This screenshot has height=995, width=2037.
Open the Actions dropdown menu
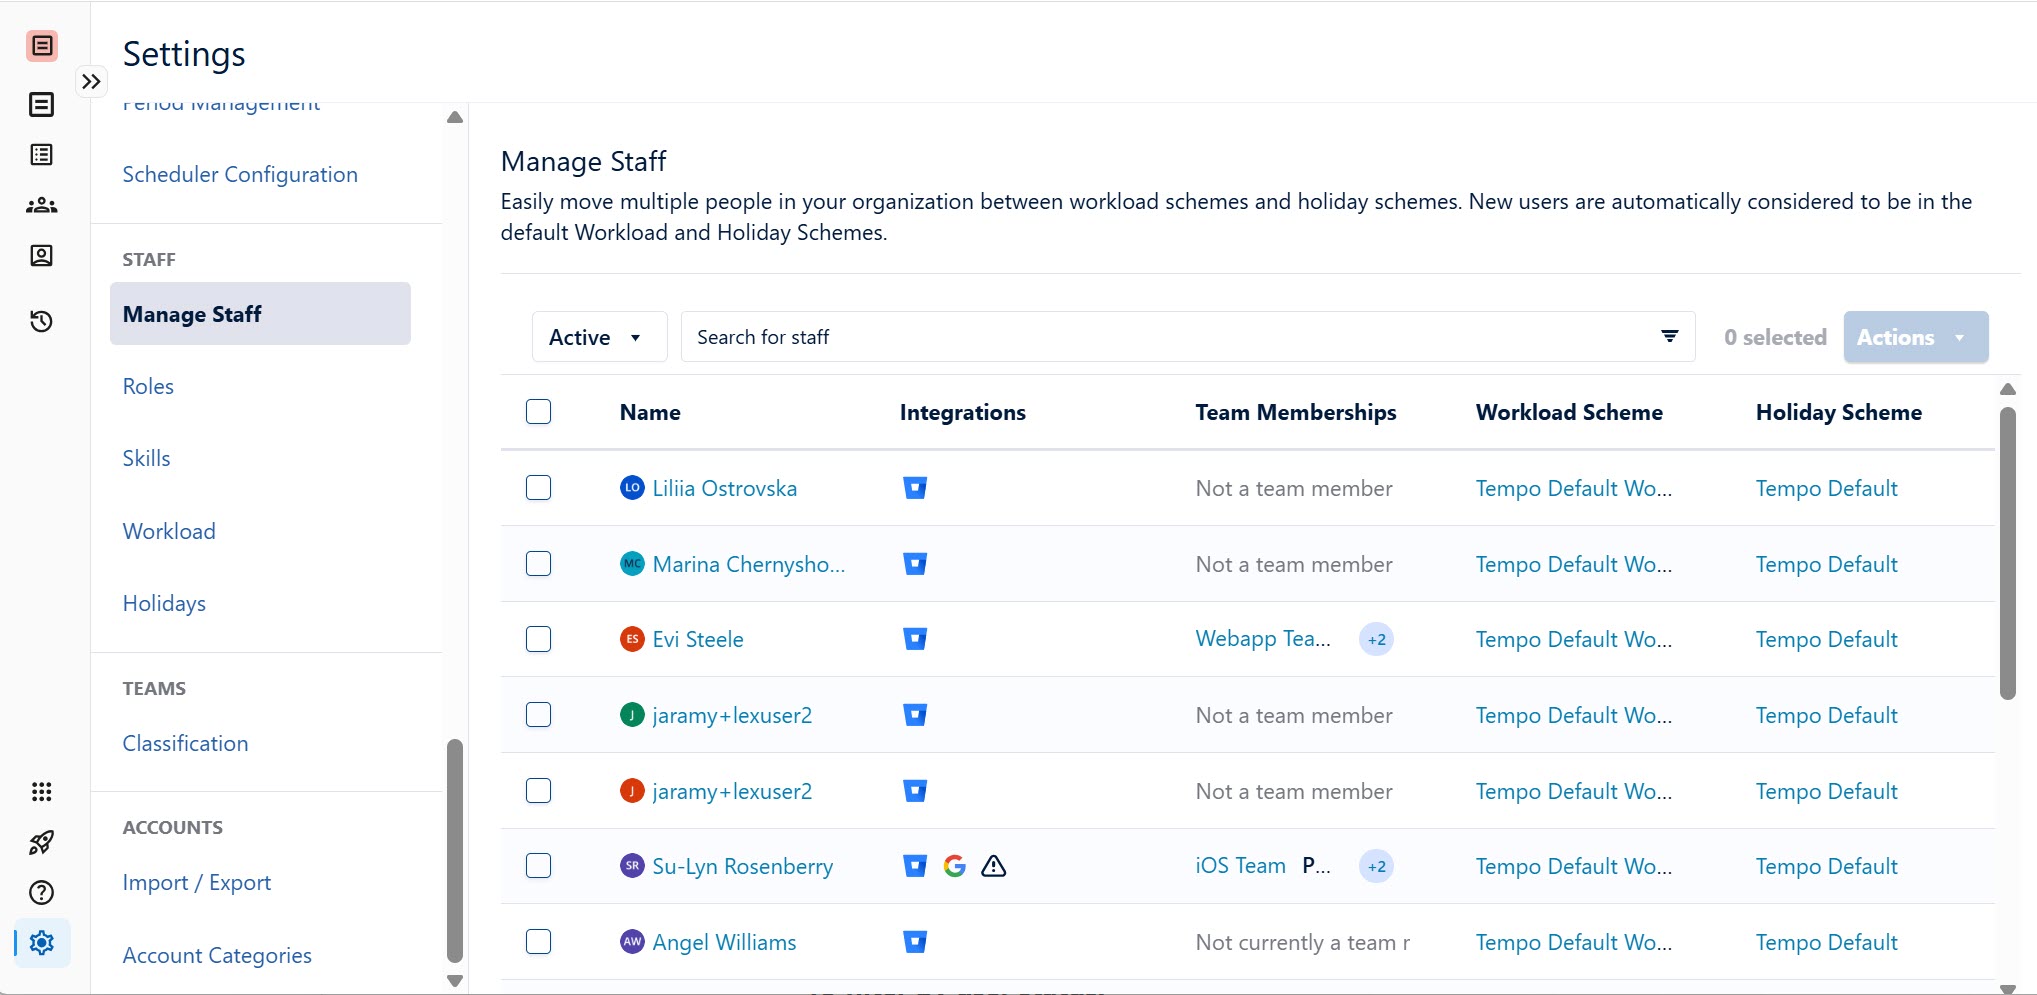pos(1913,336)
